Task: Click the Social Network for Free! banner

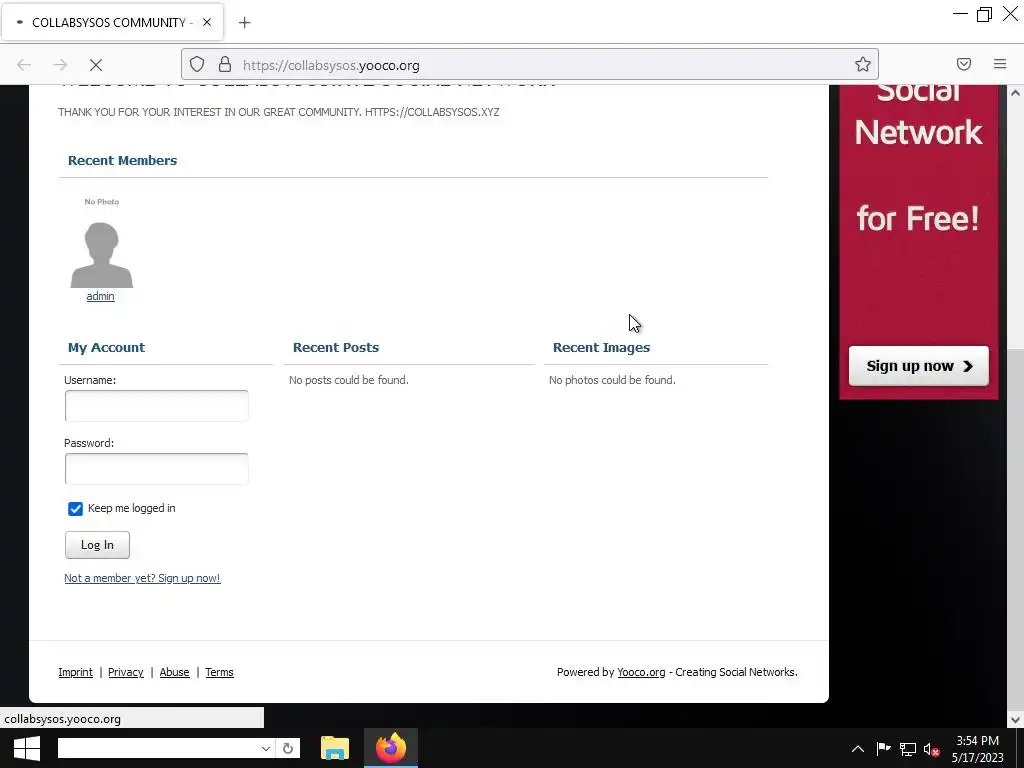Action: [919, 242]
